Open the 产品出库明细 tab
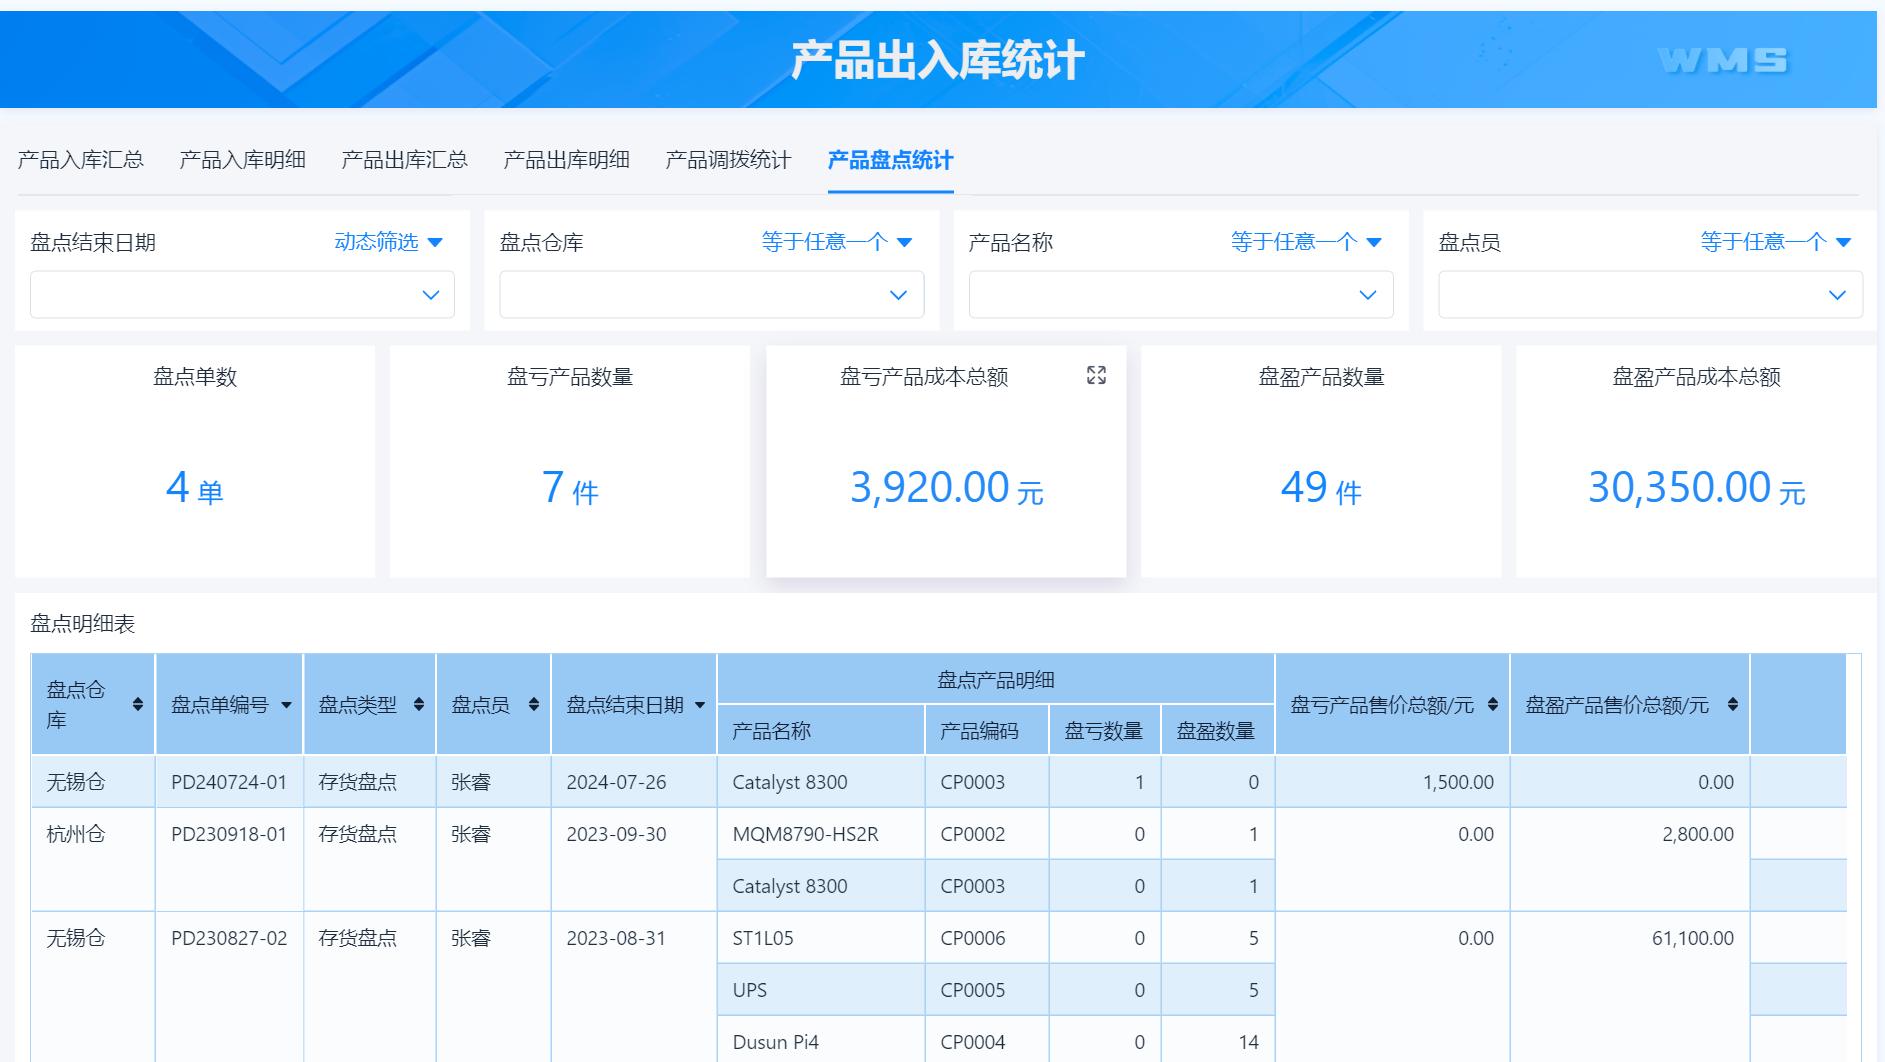The image size is (1885, 1062). tap(566, 160)
